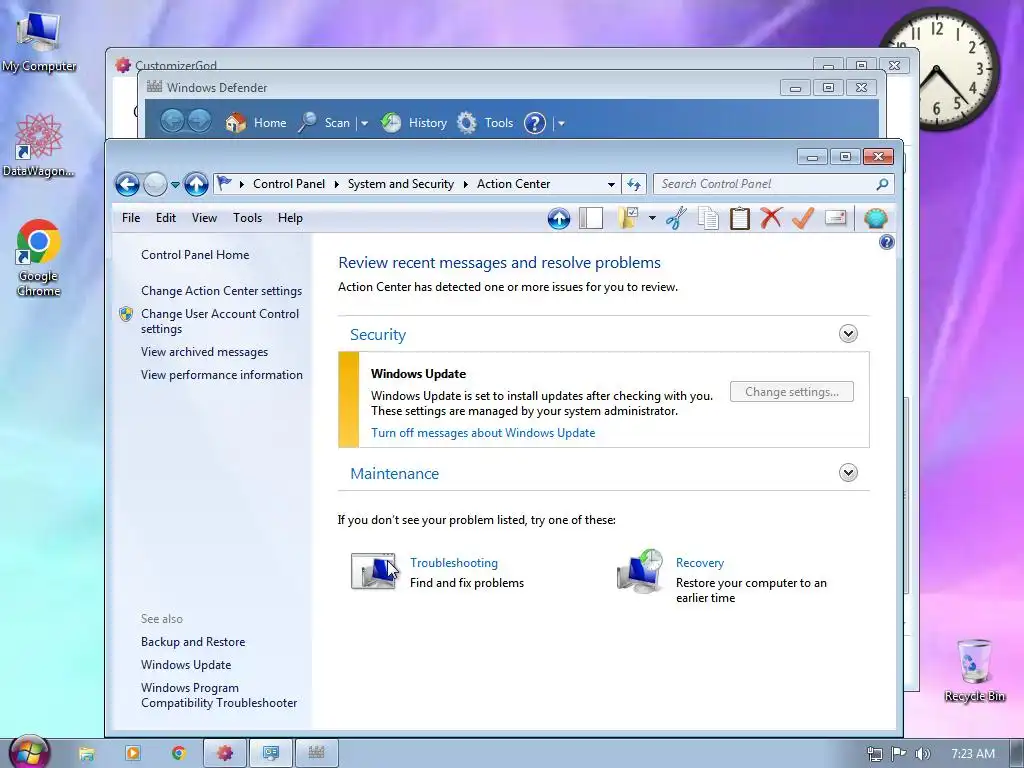Screen dimensions: 1024x768
Task: Click the Back arrow in Action Center window
Action: coord(128,184)
